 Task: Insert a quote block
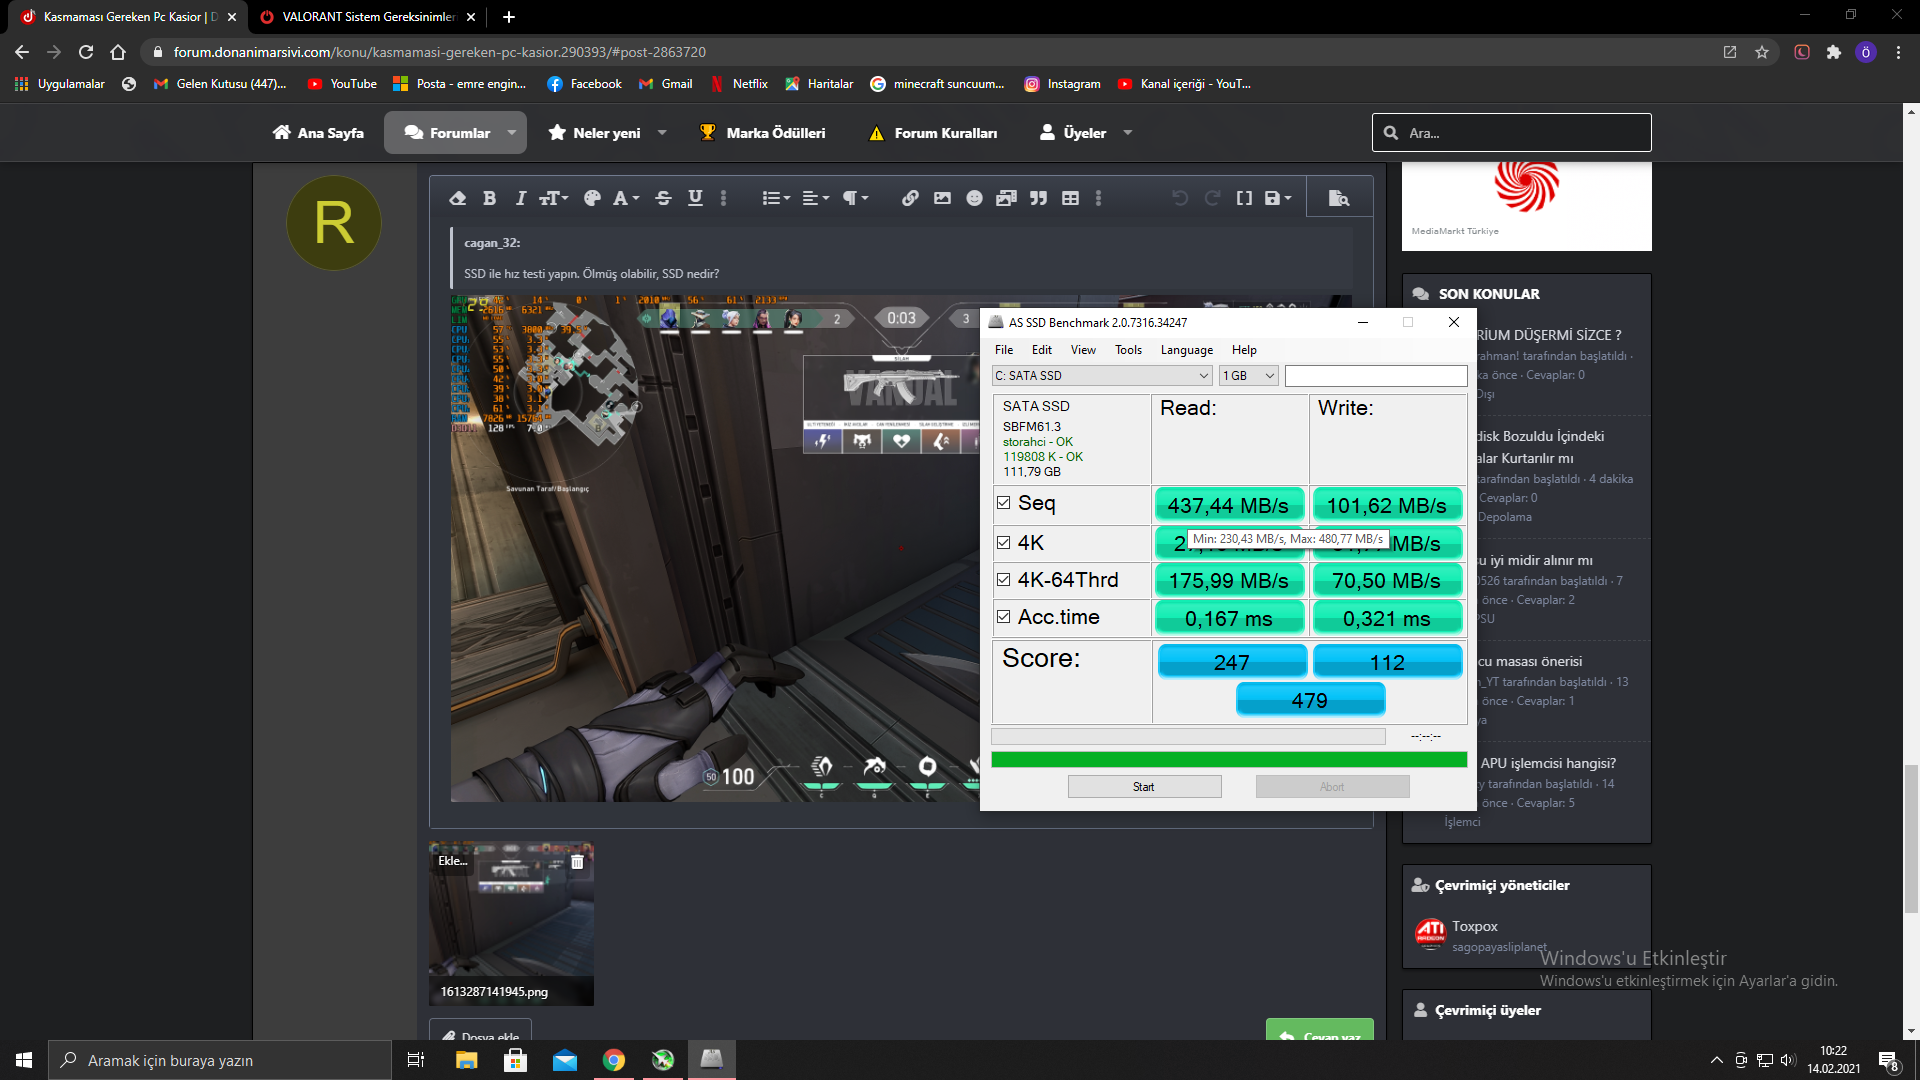click(x=1038, y=198)
